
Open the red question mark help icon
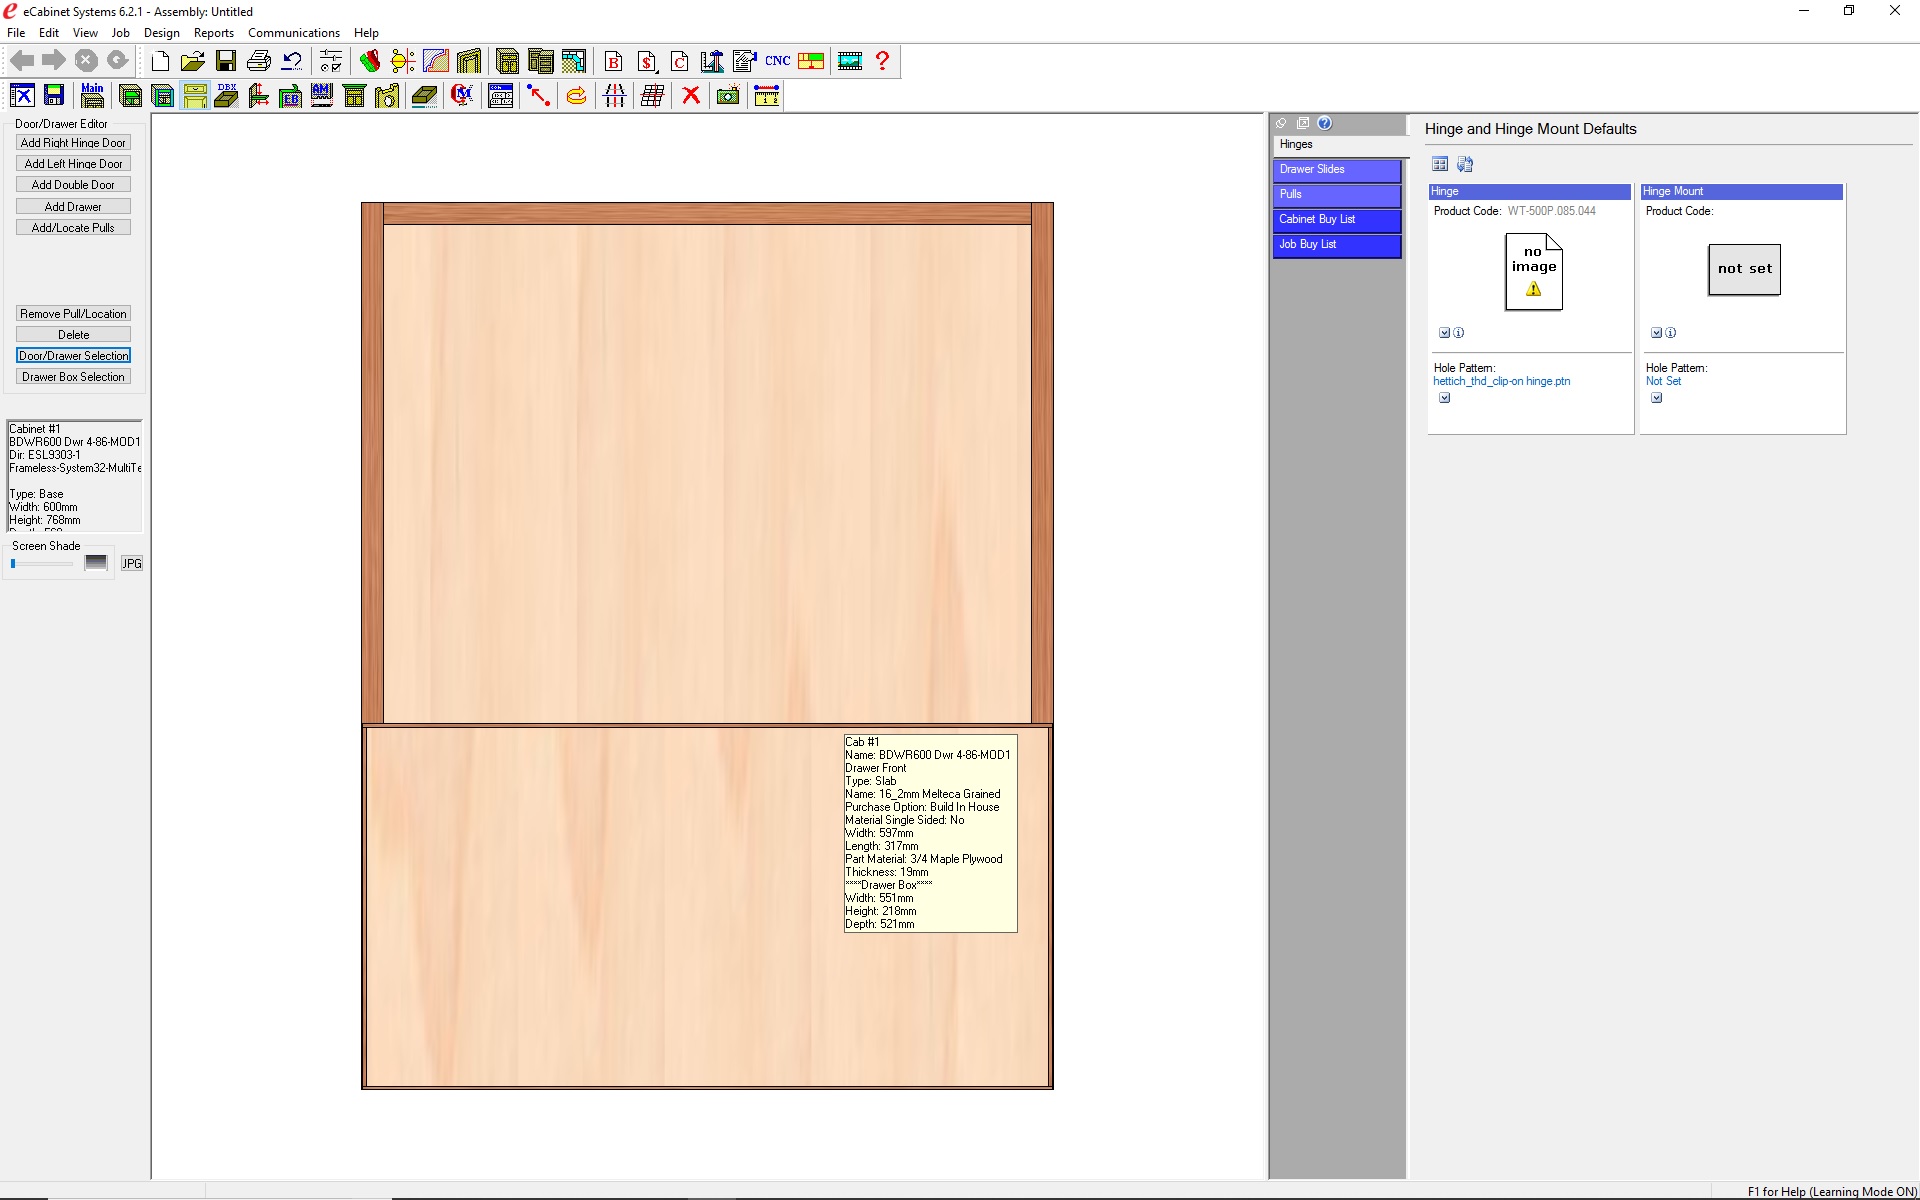click(882, 61)
